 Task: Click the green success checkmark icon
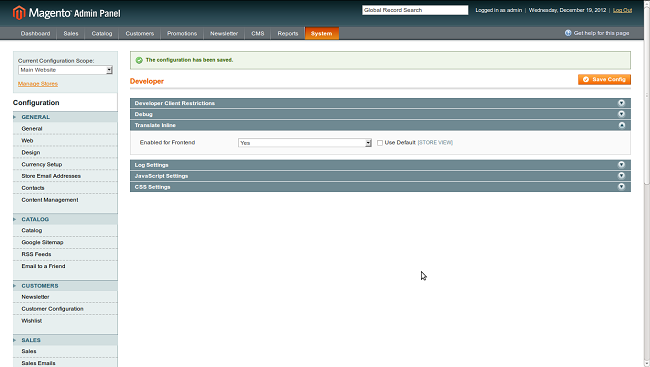click(139, 60)
